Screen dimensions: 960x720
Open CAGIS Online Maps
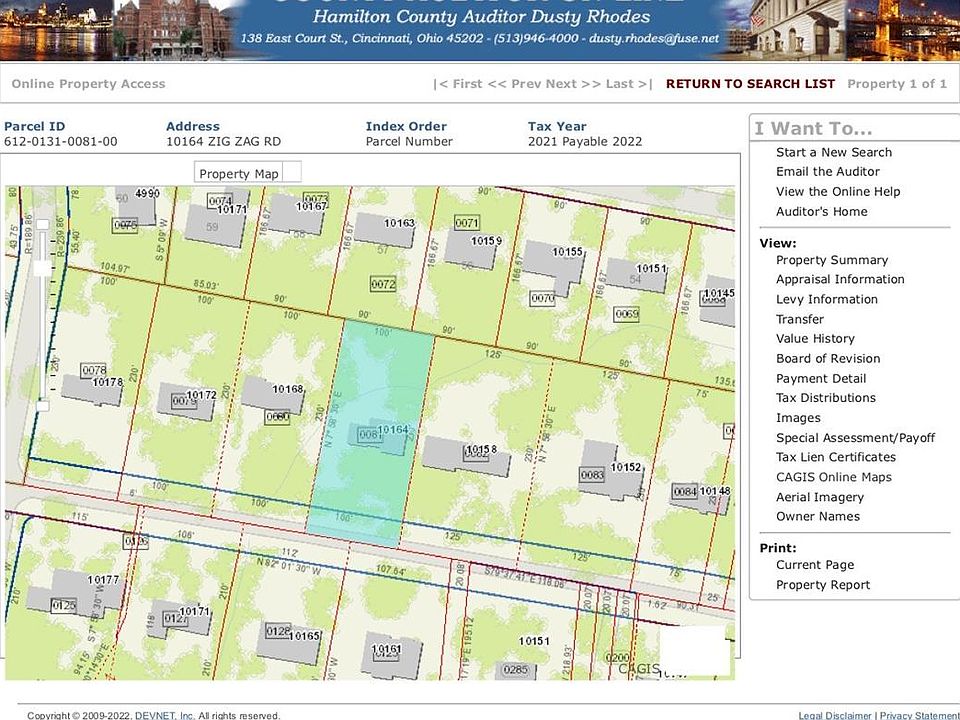click(x=833, y=477)
